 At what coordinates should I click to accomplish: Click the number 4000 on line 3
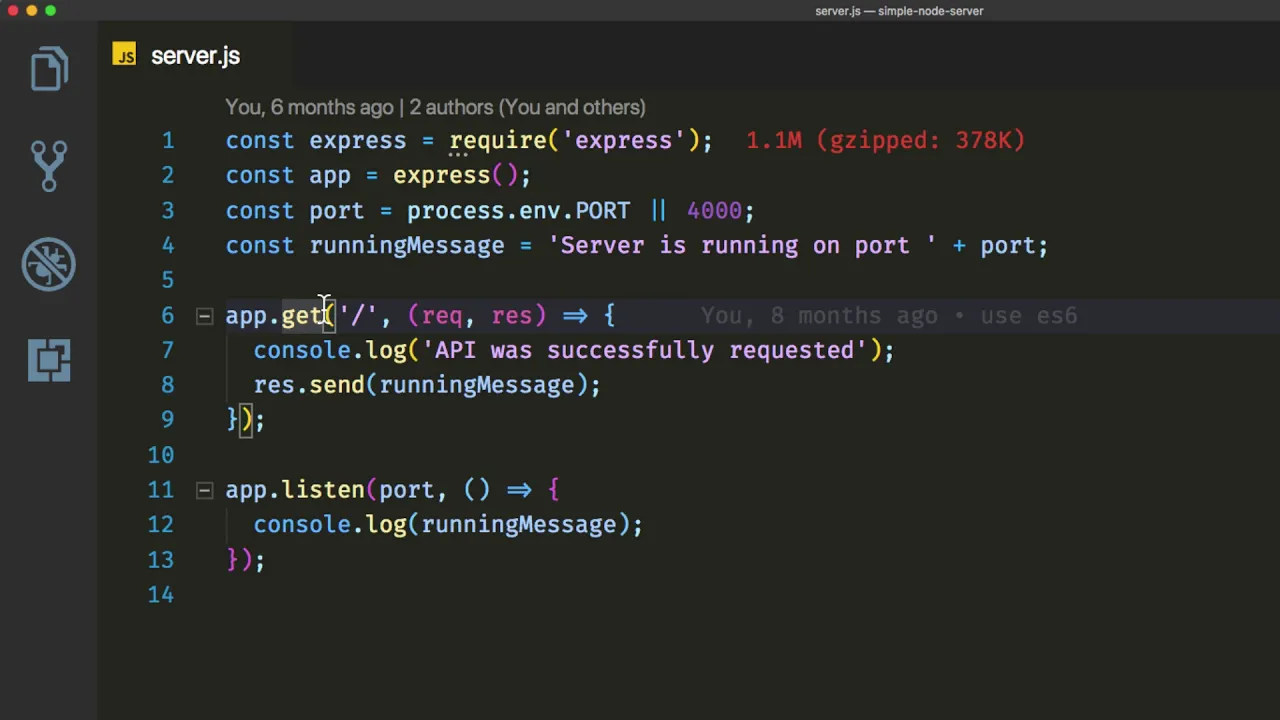click(x=714, y=211)
